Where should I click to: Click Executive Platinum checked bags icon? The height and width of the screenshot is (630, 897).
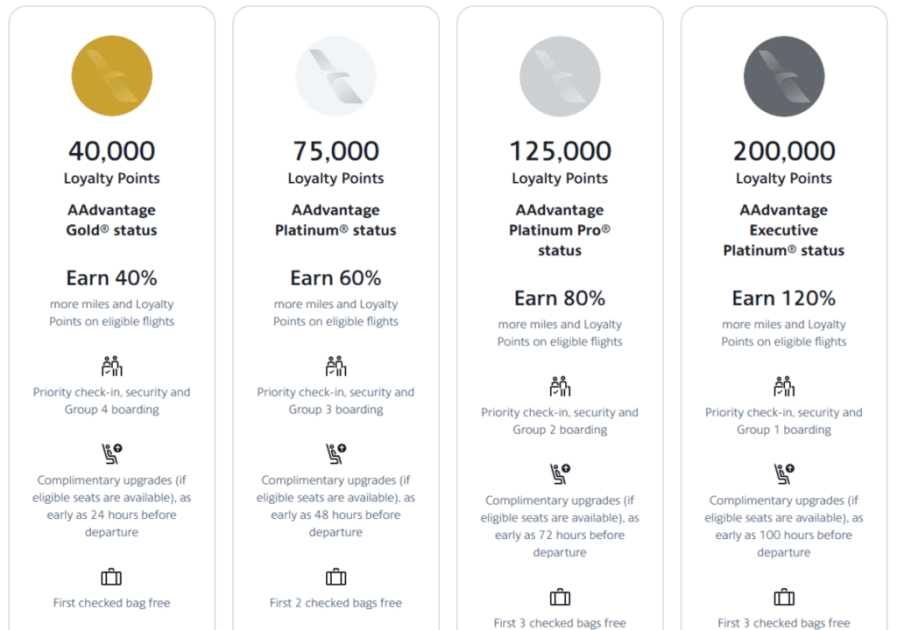coord(784,597)
